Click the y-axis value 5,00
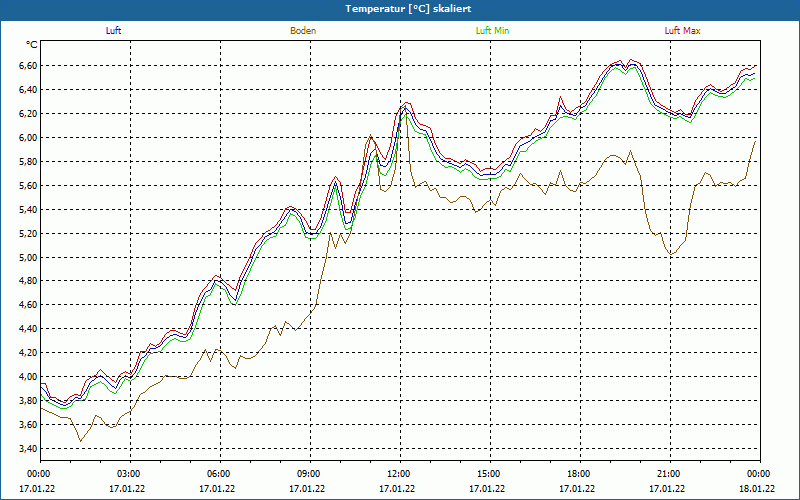 click(28, 258)
